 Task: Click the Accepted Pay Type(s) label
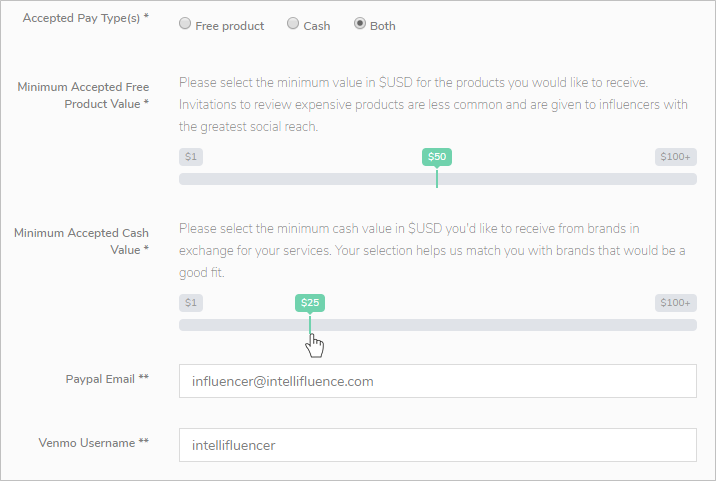(85, 19)
